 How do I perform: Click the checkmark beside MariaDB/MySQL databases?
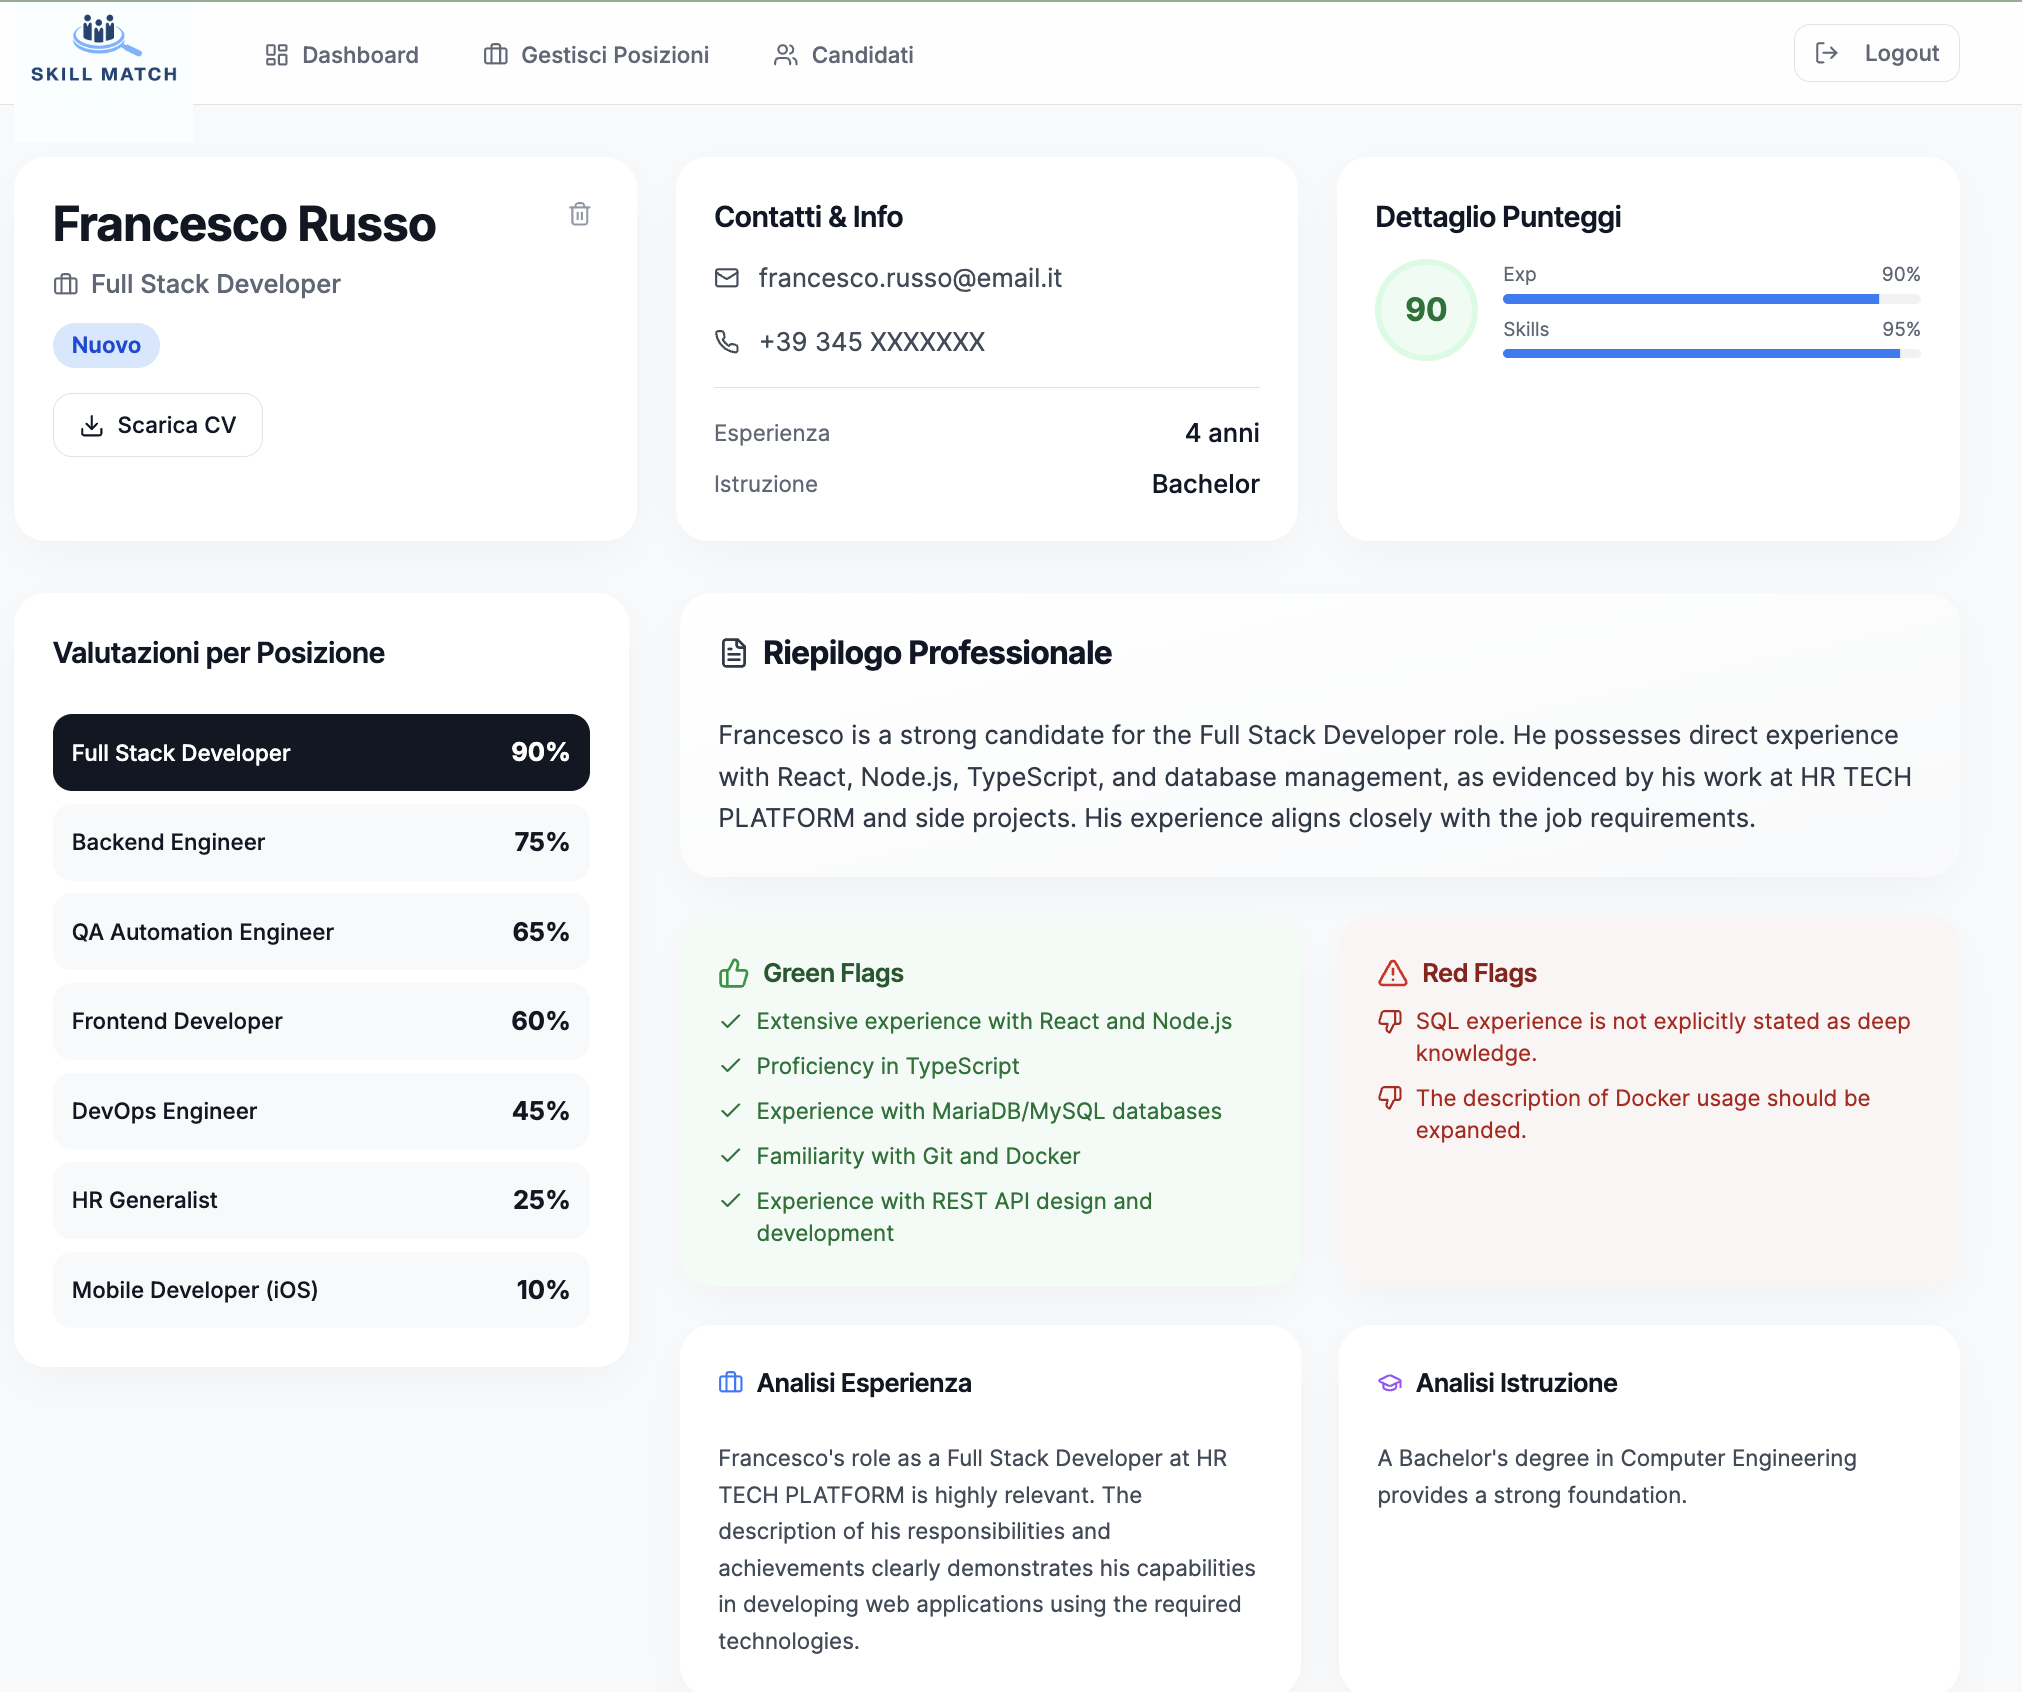(x=731, y=1111)
